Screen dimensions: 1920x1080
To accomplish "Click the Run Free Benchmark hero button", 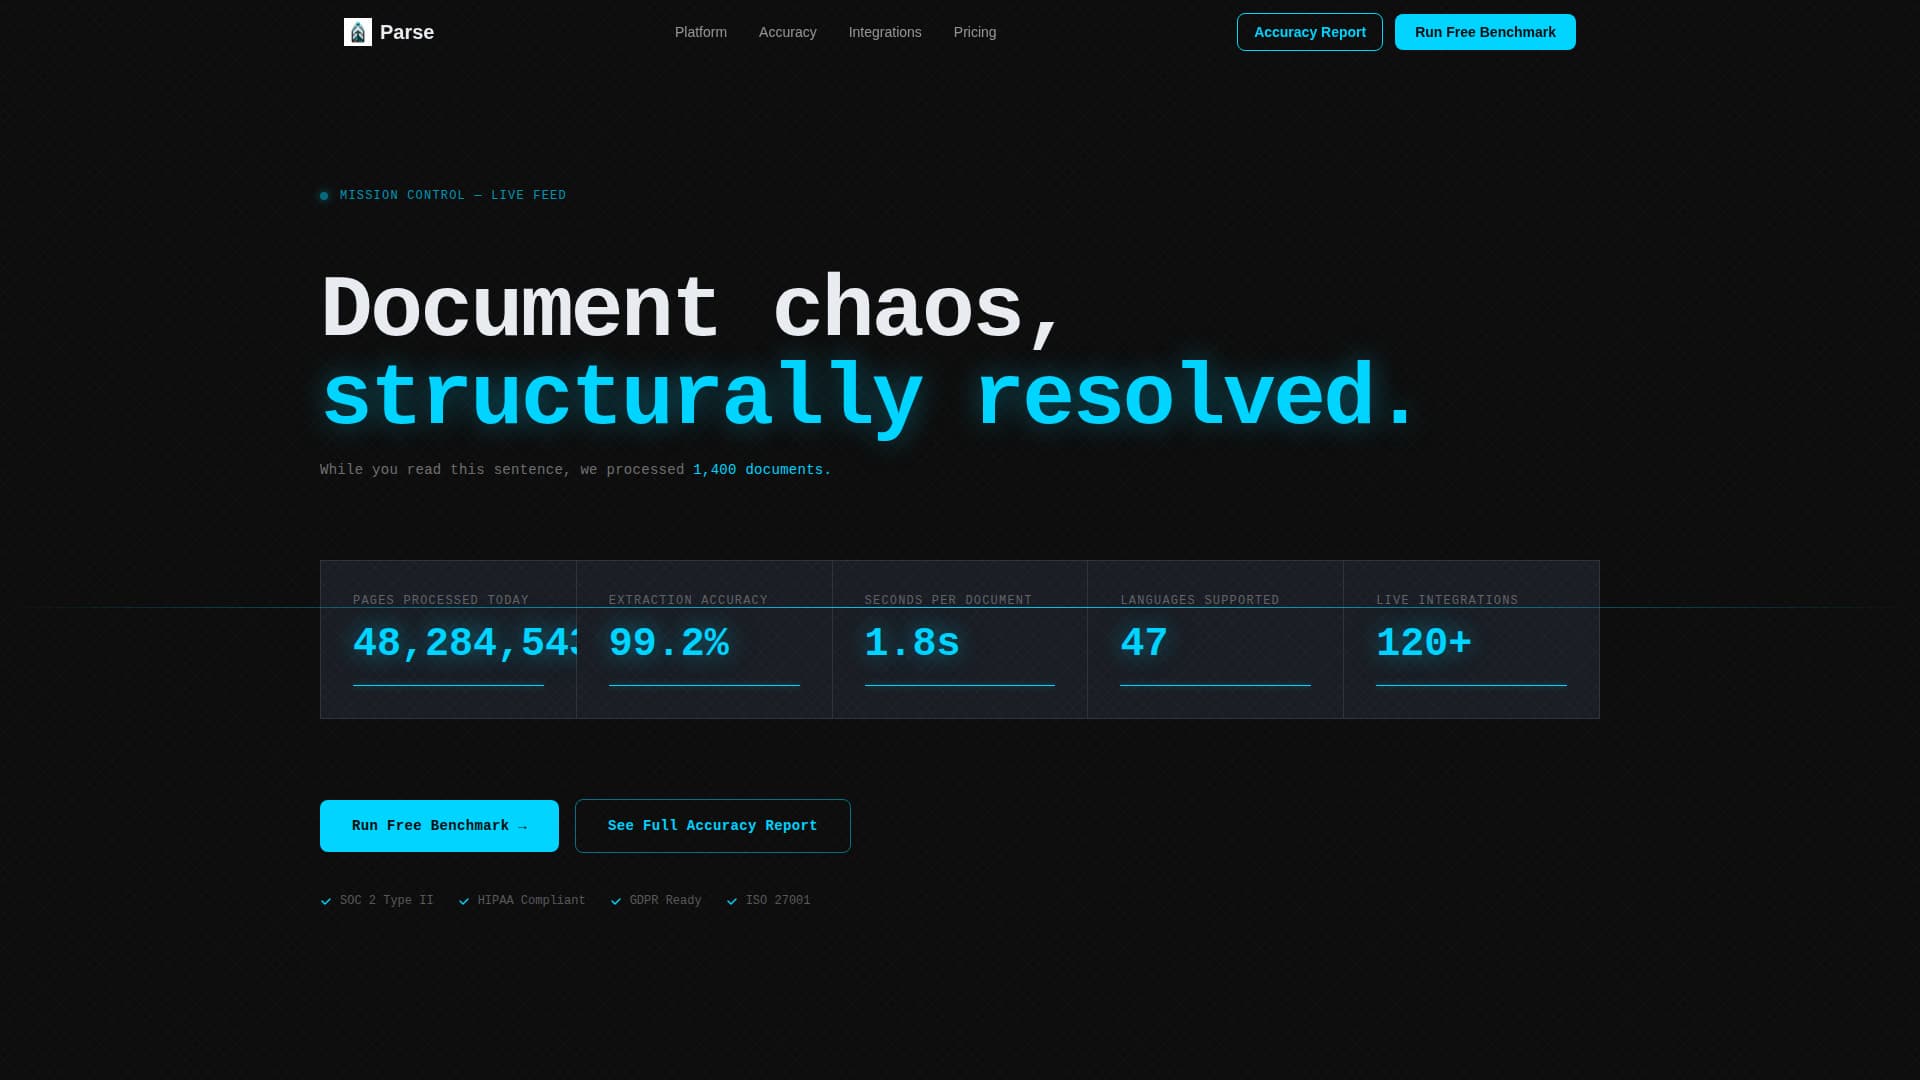I will coord(439,826).
